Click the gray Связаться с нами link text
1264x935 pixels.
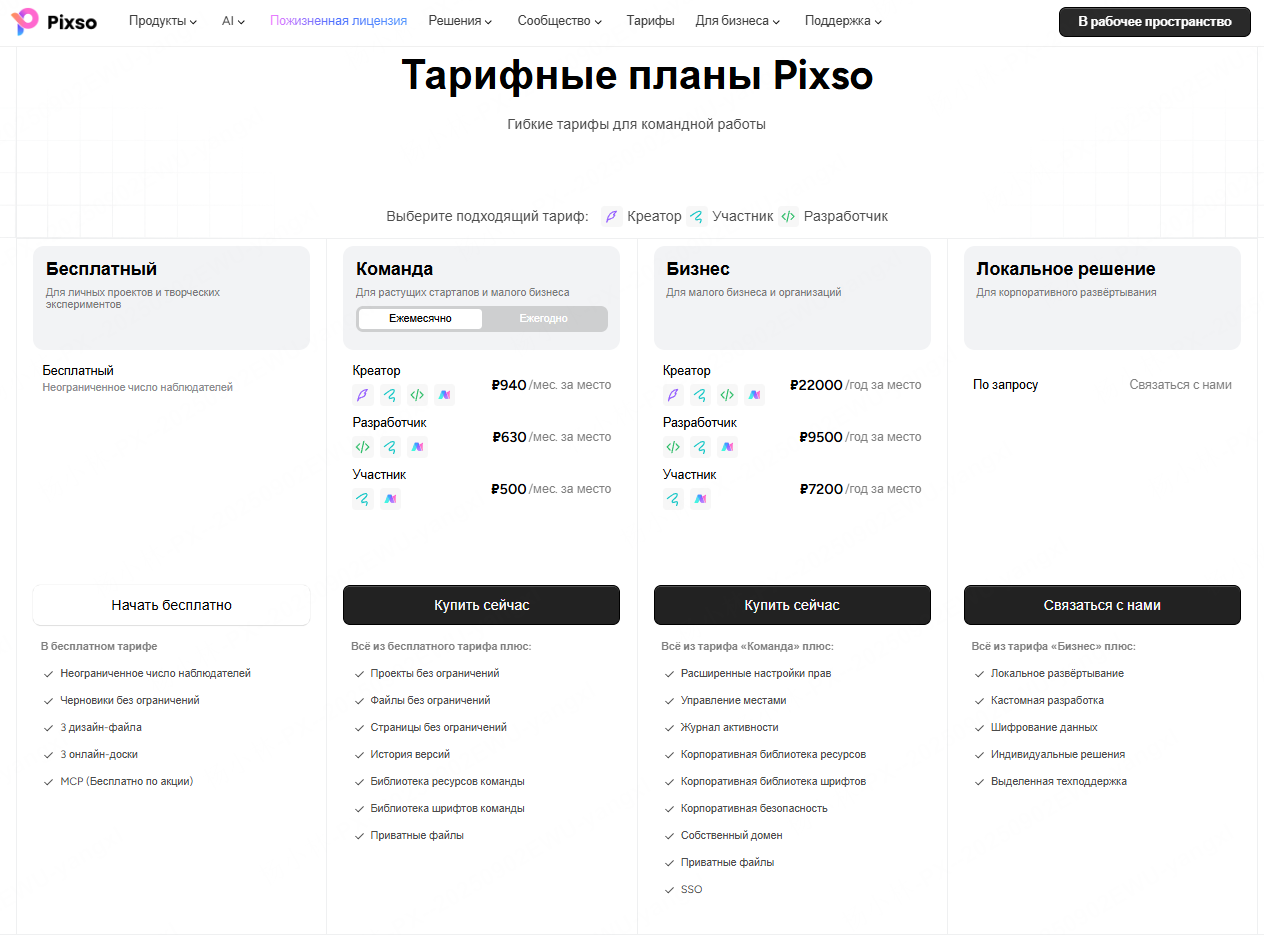click(x=1181, y=385)
